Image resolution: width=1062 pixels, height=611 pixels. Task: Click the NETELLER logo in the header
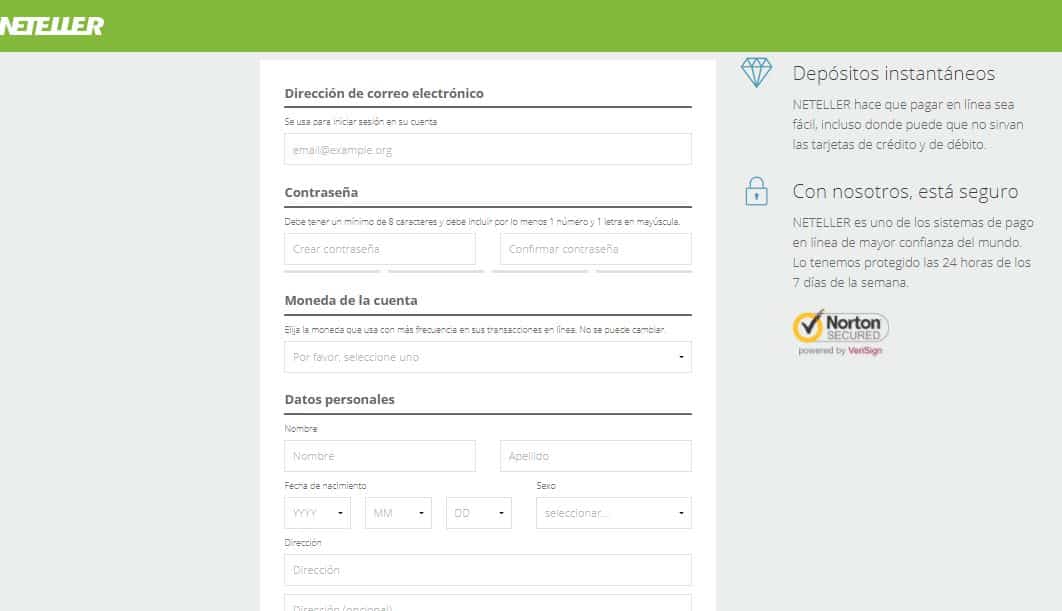coord(51,26)
